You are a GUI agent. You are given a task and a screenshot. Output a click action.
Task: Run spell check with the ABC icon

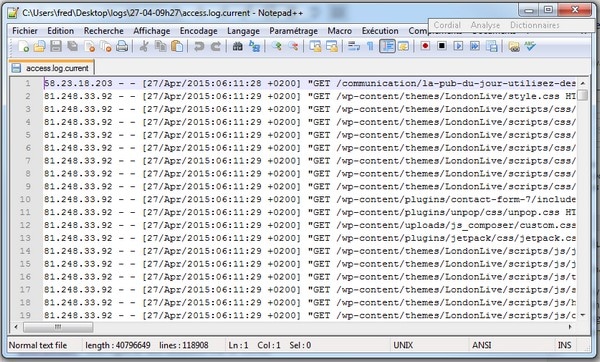point(530,46)
